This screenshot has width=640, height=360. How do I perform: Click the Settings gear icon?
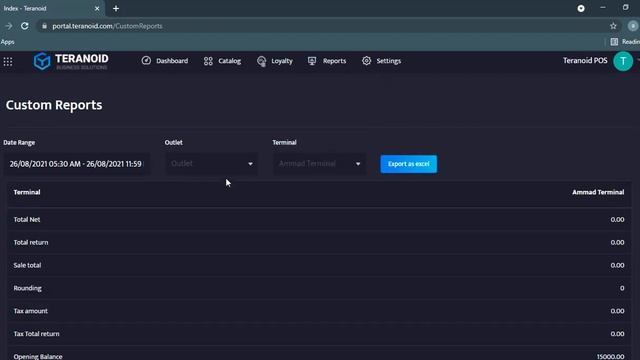(x=367, y=61)
